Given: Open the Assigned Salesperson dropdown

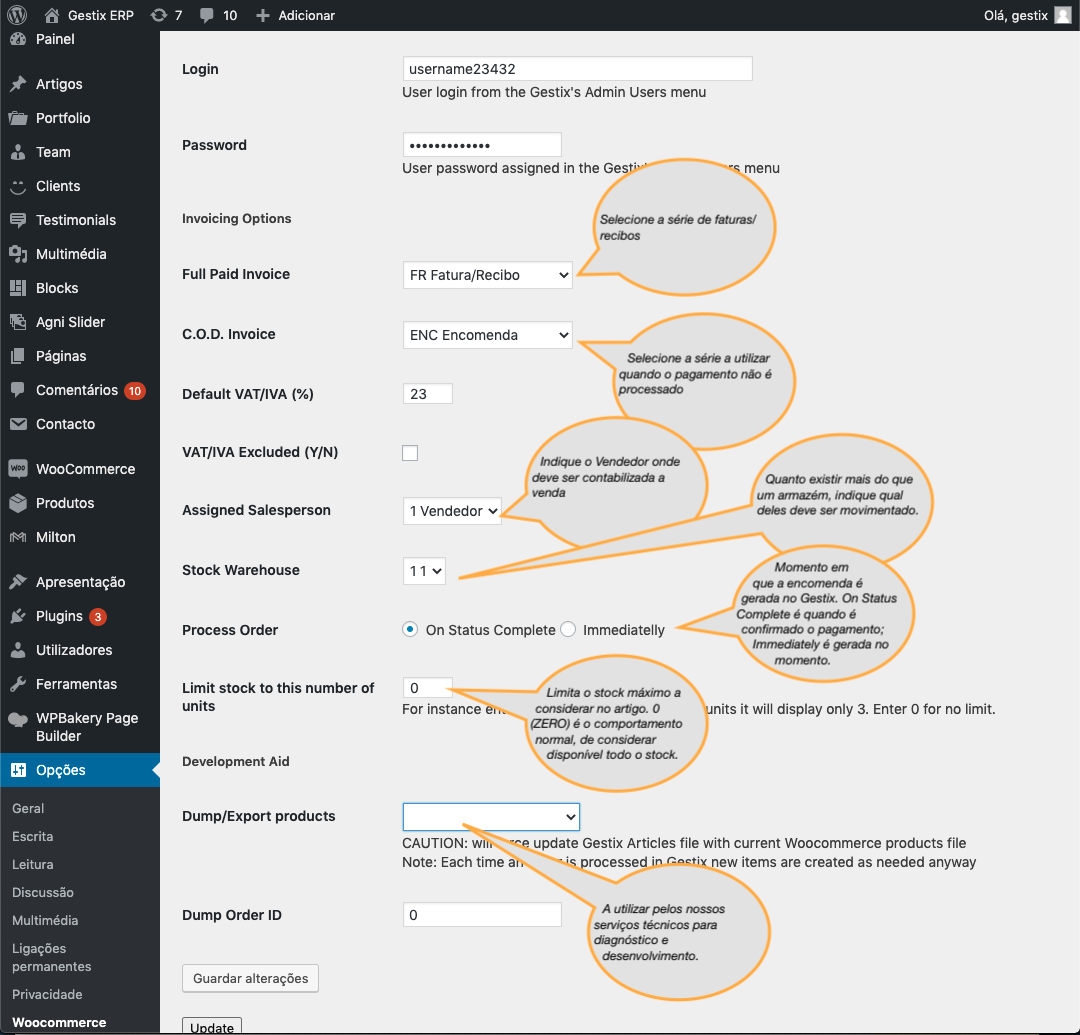Looking at the screenshot, I should coord(452,511).
